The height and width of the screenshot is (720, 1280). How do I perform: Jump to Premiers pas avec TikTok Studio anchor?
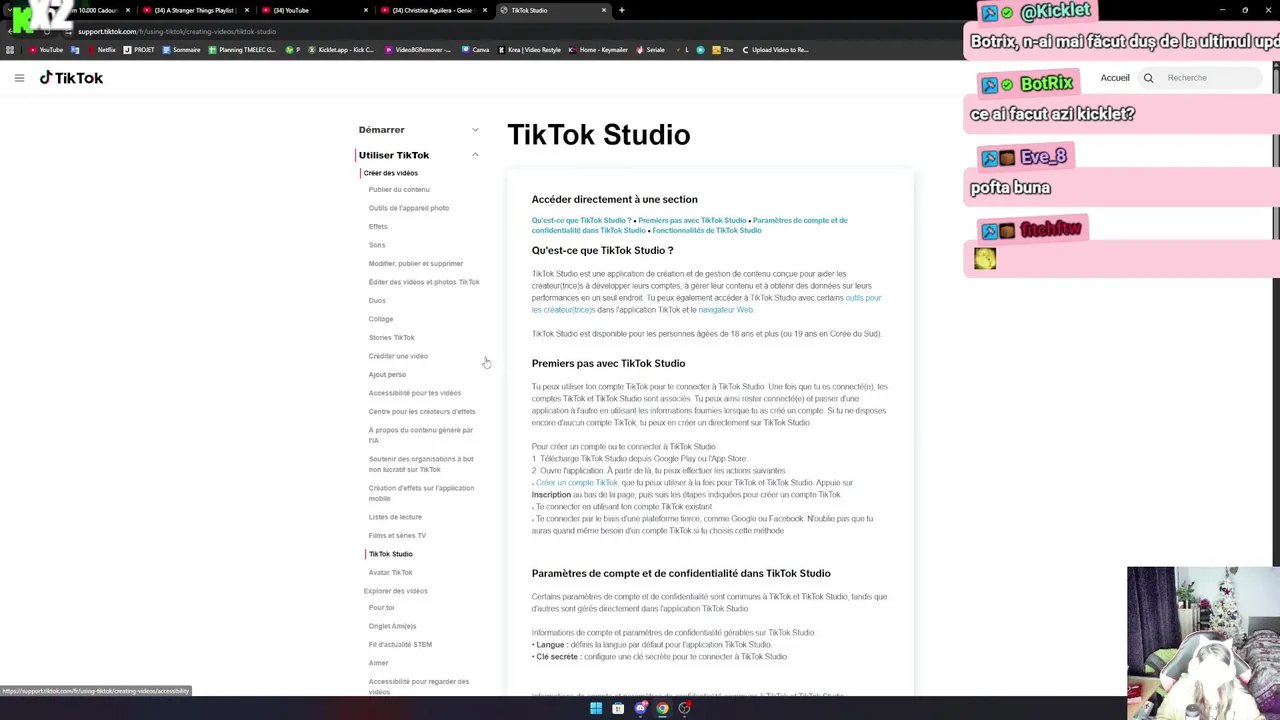pyautogui.click(x=692, y=220)
